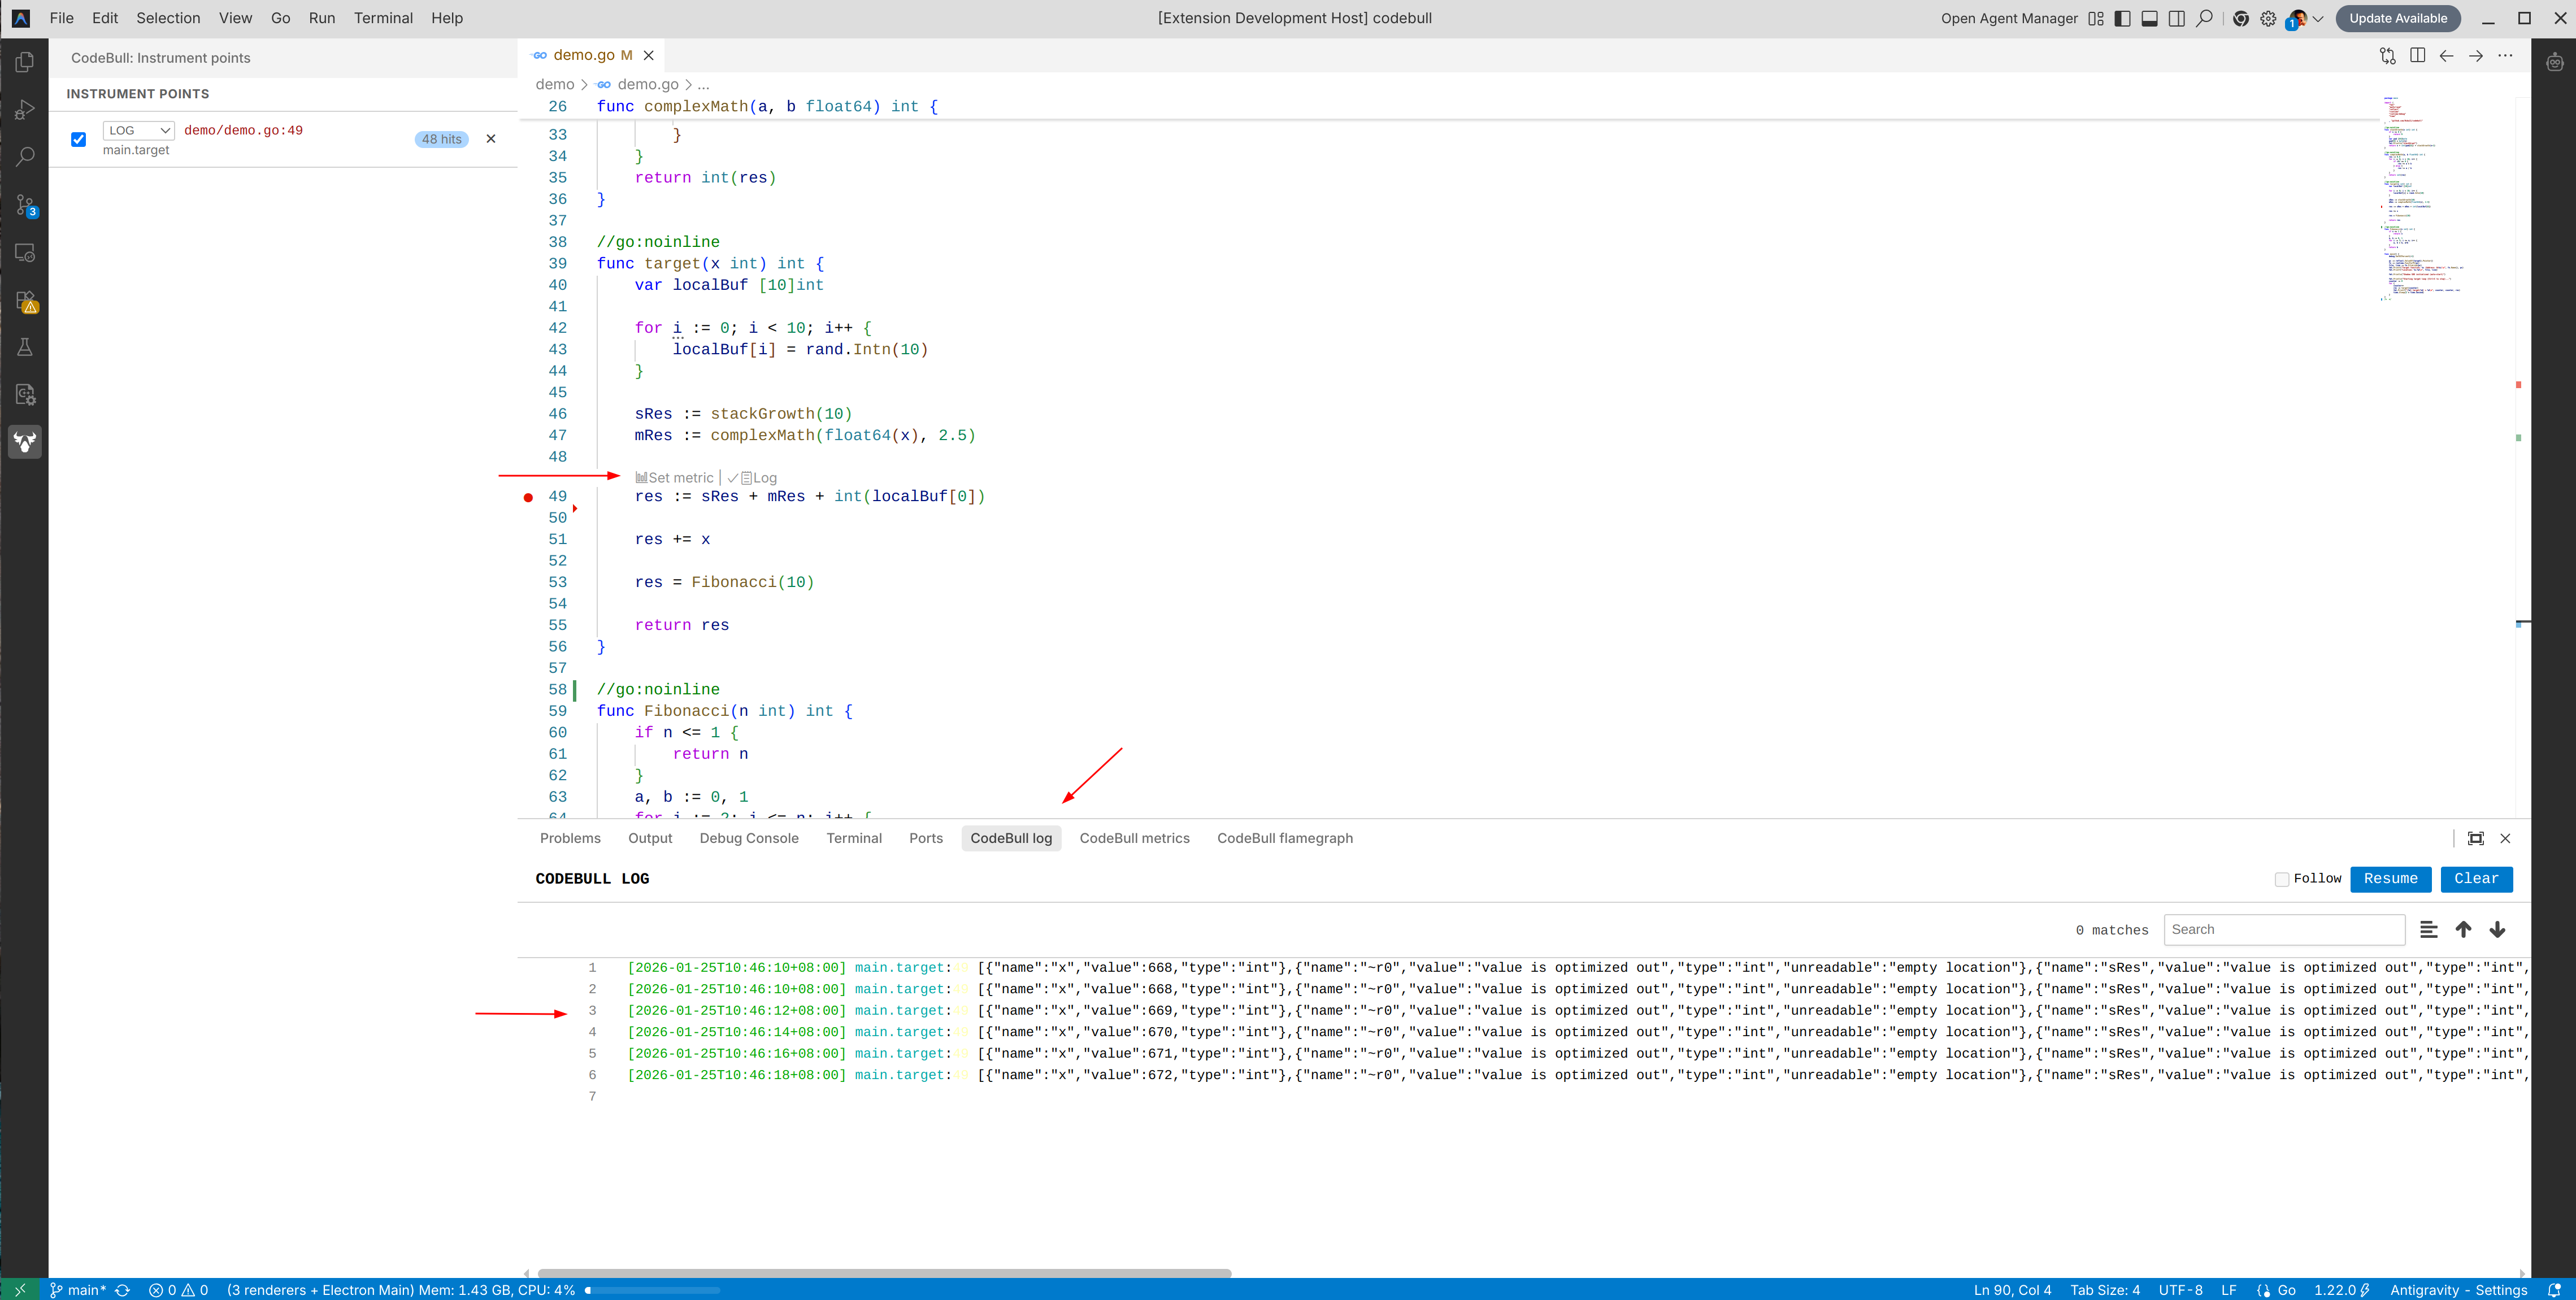Open the CodeBull bull icon in activity bar
This screenshot has height=1300, width=2576.
[25, 442]
